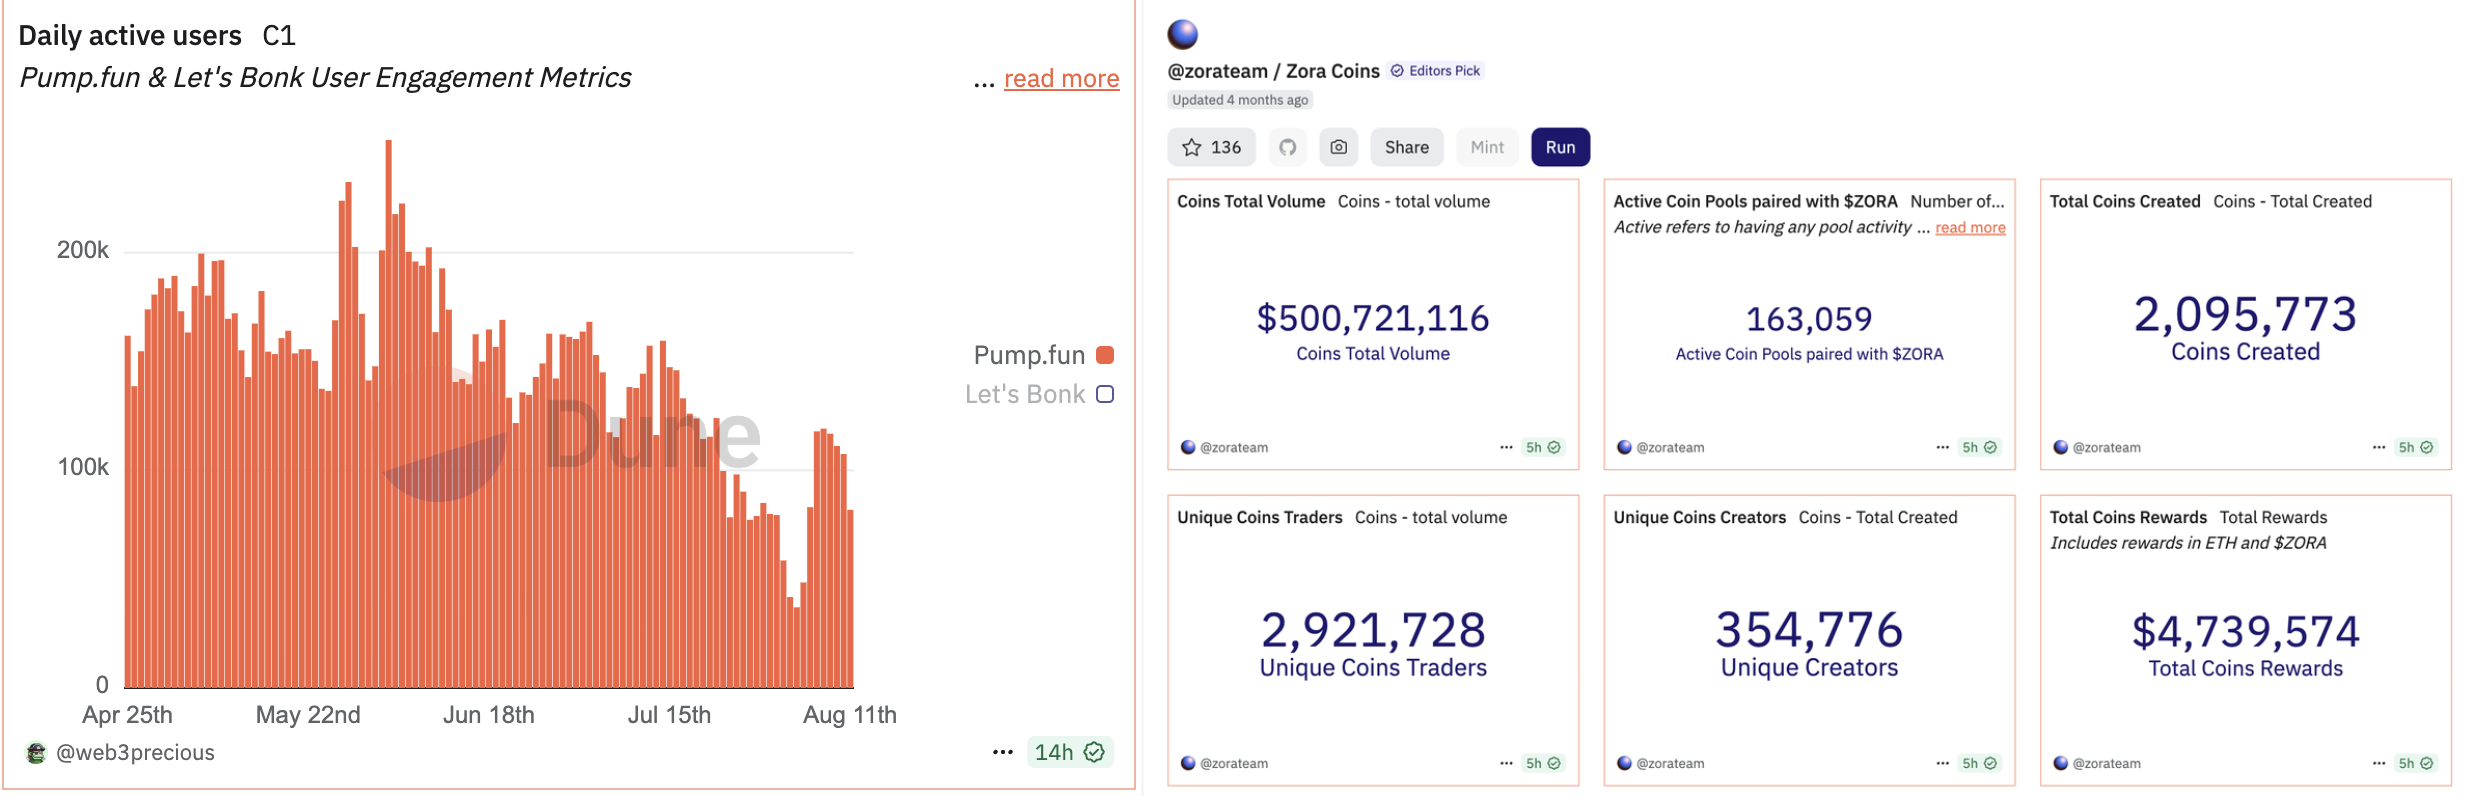
Task: Open read more link on the Pump.fun metrics description
Action: click(1061, 78)
